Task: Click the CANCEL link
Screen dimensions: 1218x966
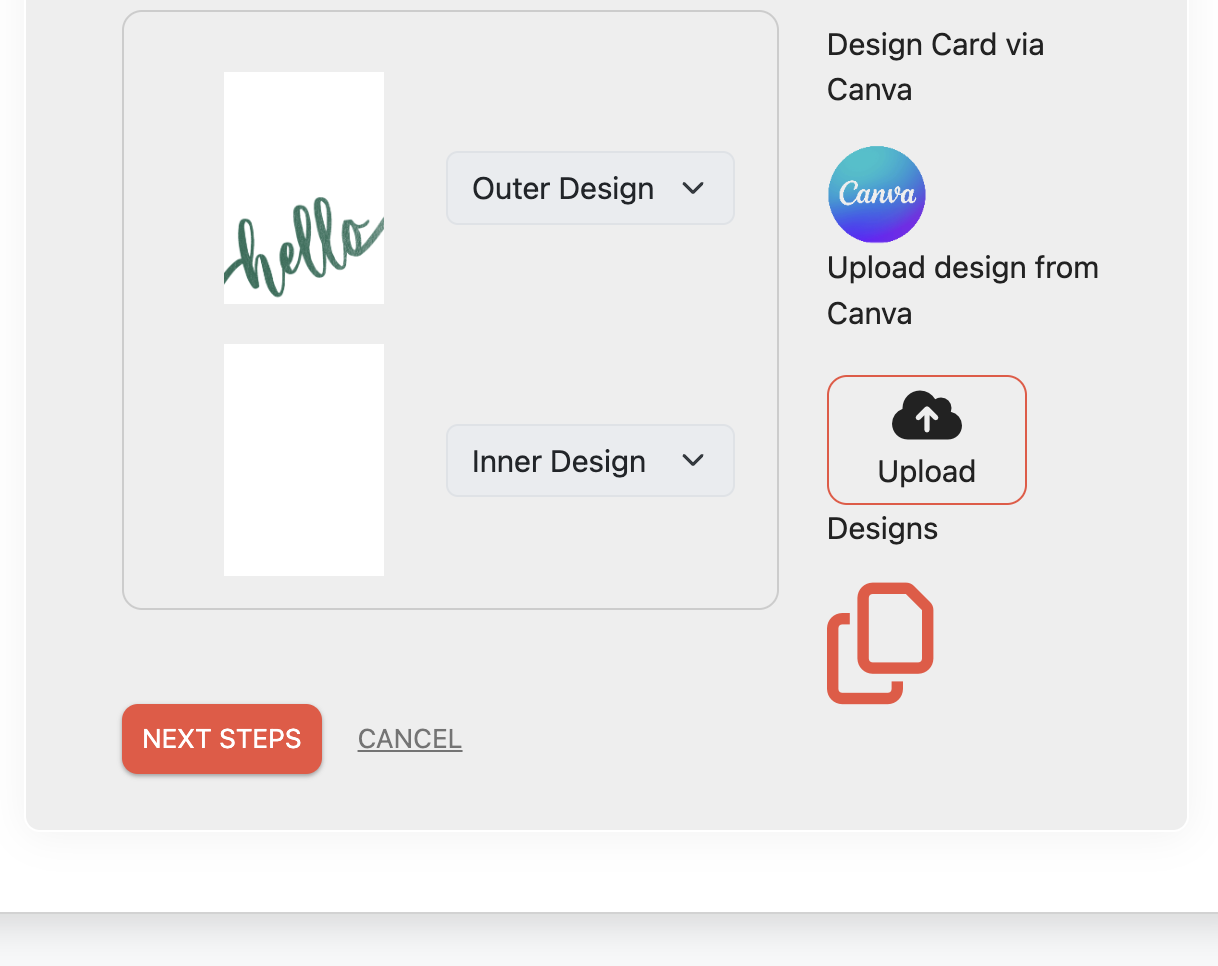Action: point(410,739)
